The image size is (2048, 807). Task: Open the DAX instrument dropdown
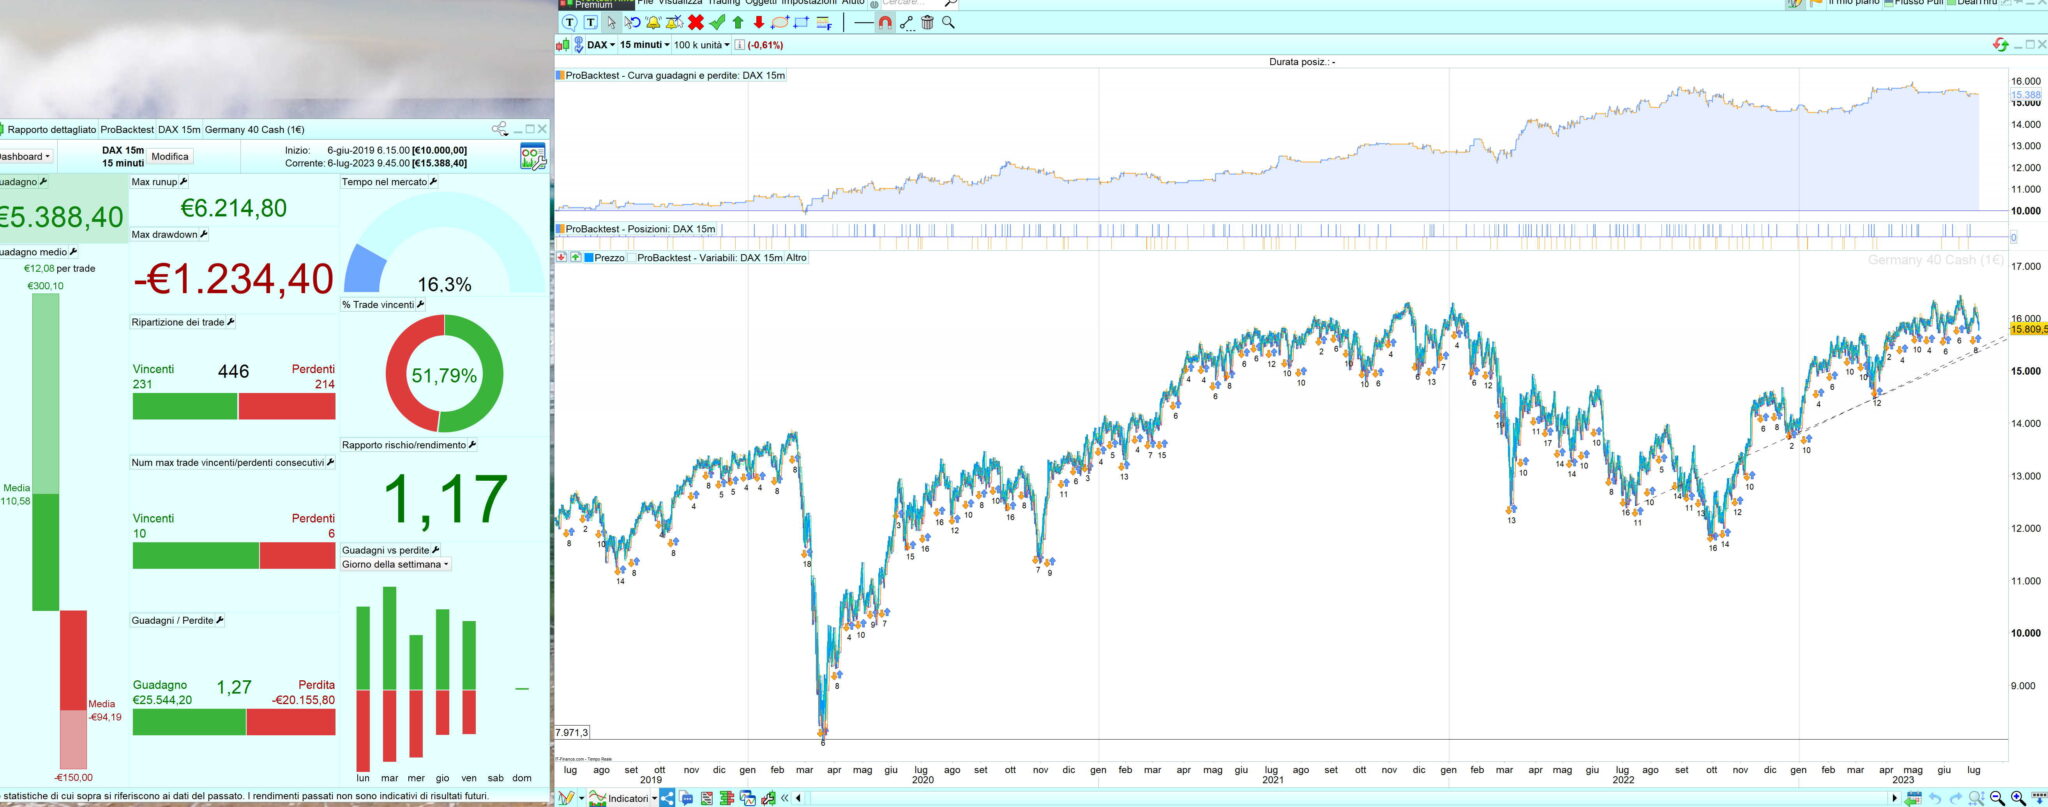[600, 45]
